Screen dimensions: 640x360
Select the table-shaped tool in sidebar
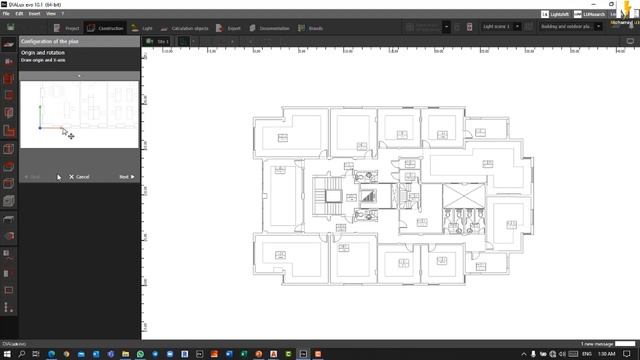coord(9,219)
